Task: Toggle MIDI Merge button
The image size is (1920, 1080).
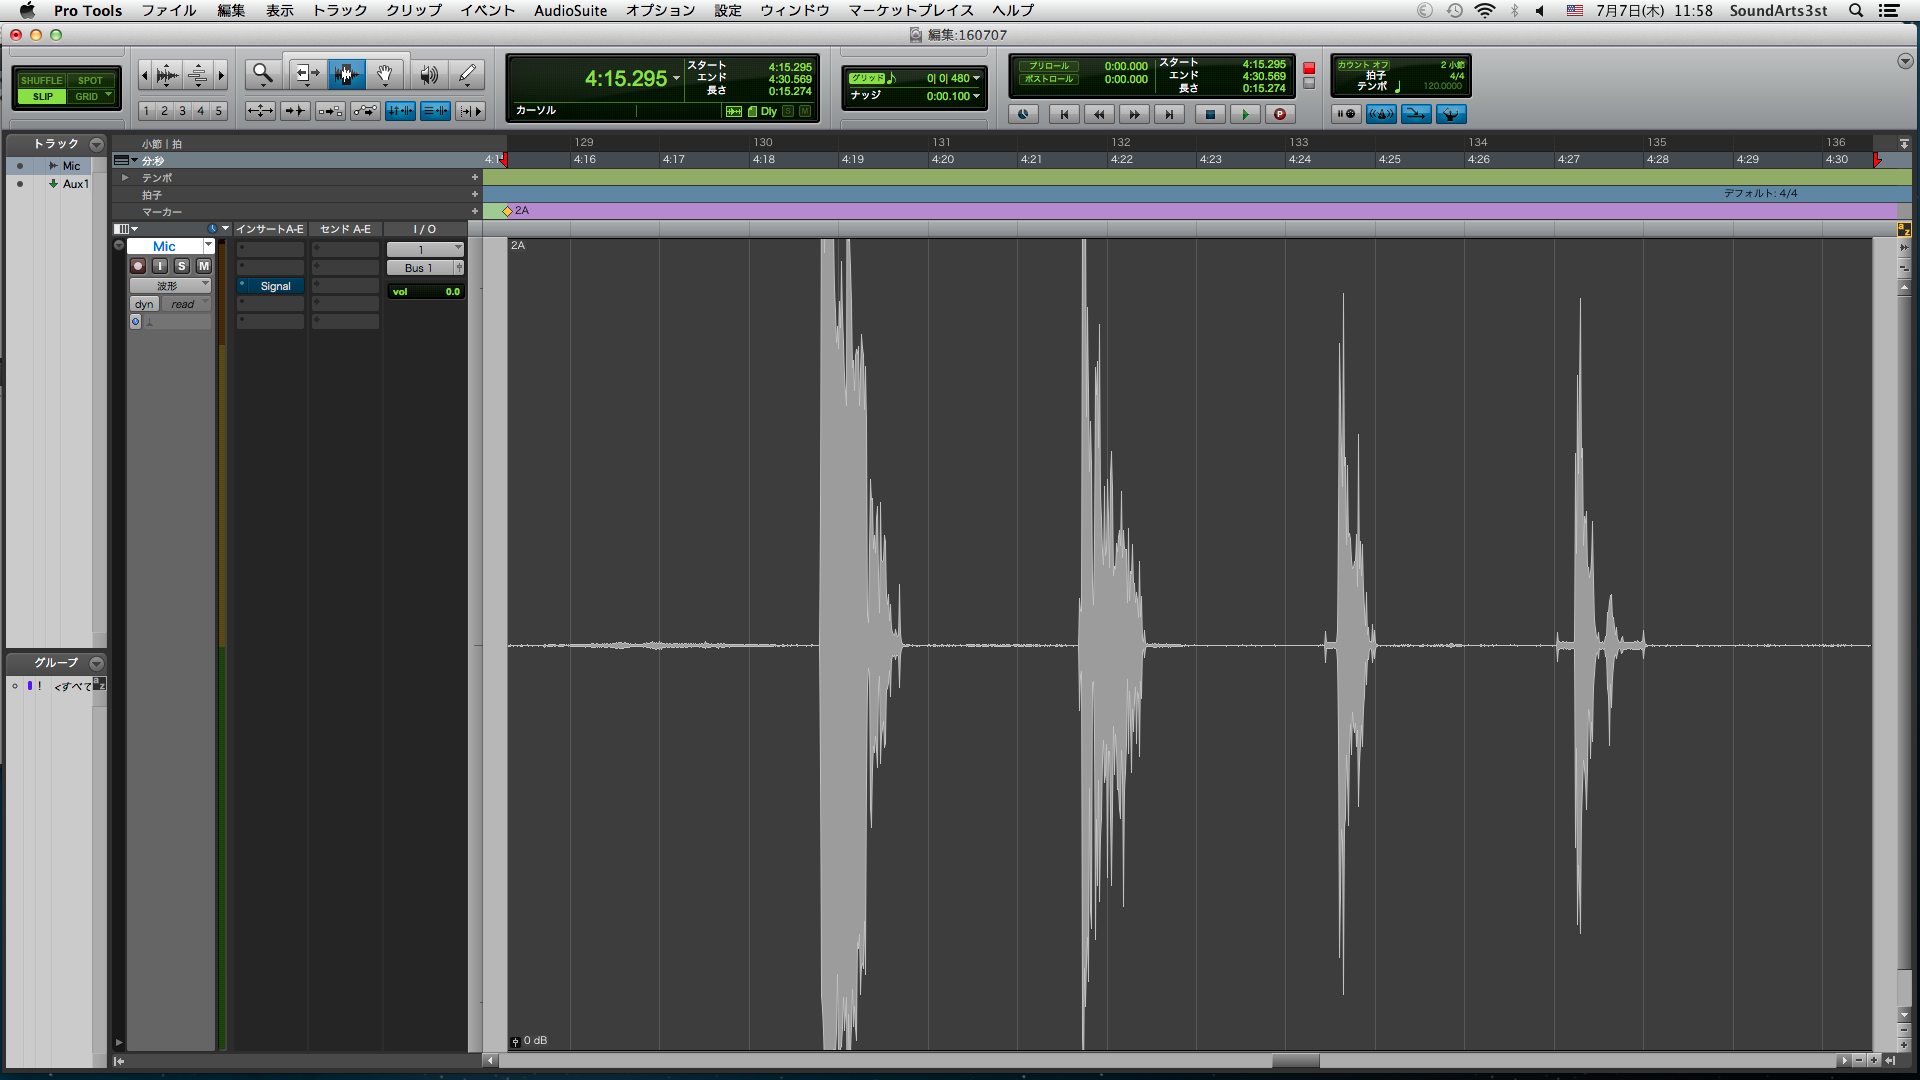Action: 1416,114
